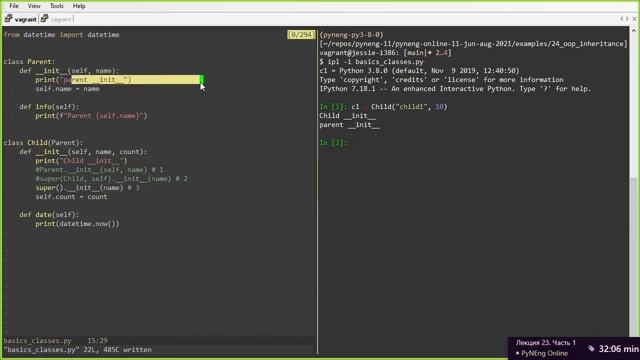Click the scrollbar up arrow
Screen dimensions: 640x360
click(633, 30)
